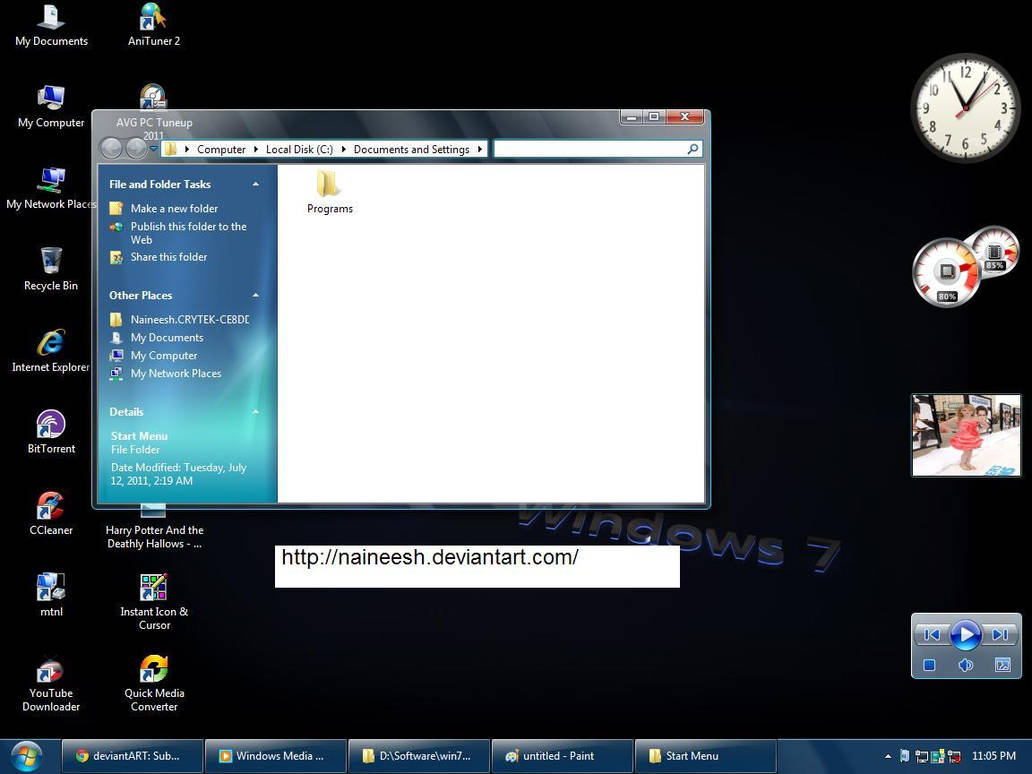Open AniTuner 2
This screenshot has width=1032, height=774.
pyautogui.click(x=154, y=18)
